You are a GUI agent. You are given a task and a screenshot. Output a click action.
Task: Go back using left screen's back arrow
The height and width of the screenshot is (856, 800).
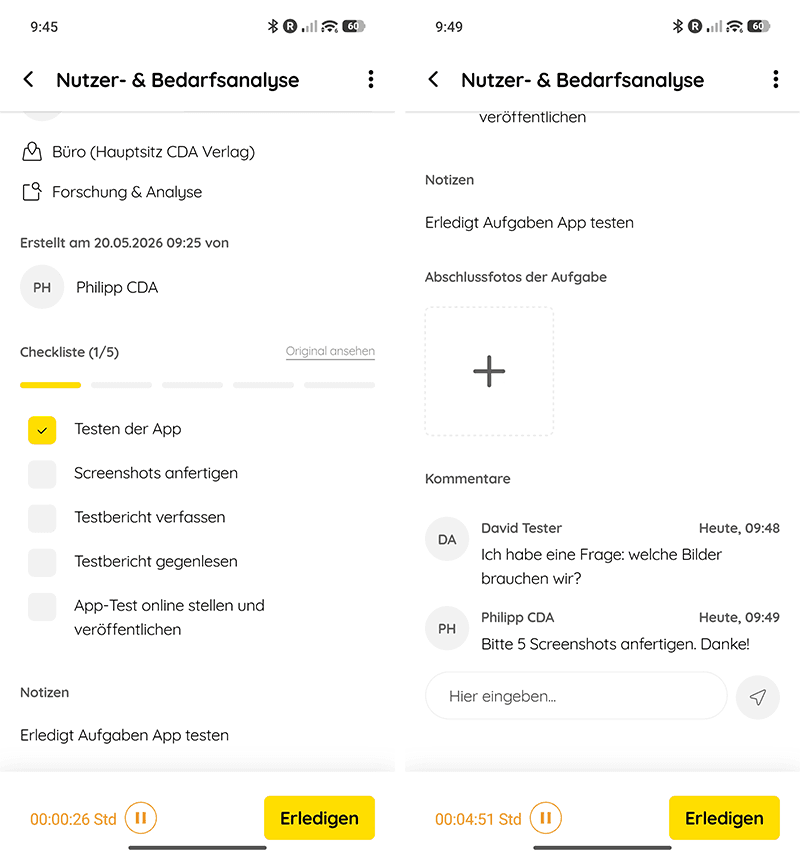click(x=28, y=80)
